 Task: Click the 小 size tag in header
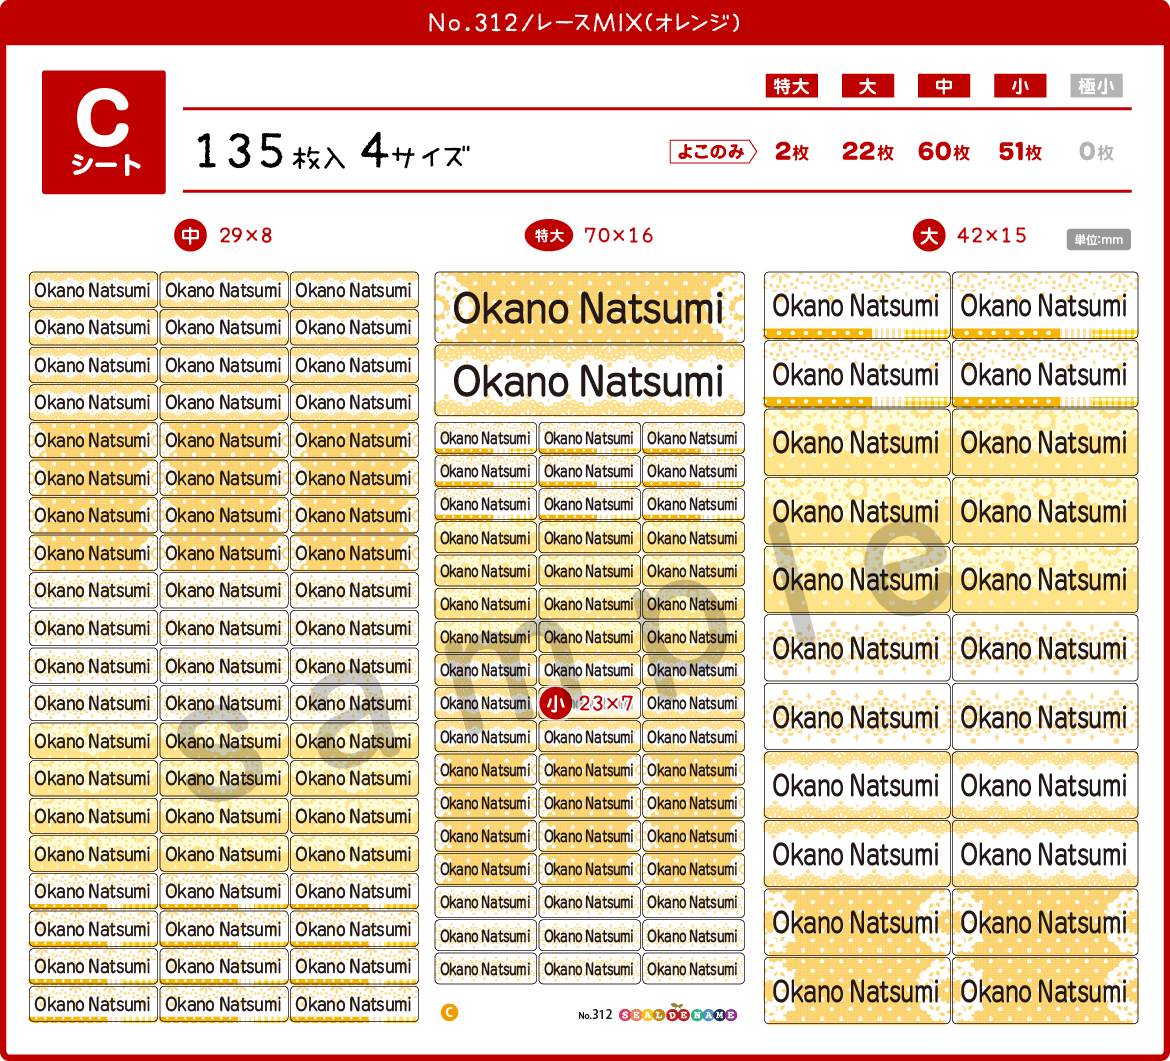pos(1019,86)
